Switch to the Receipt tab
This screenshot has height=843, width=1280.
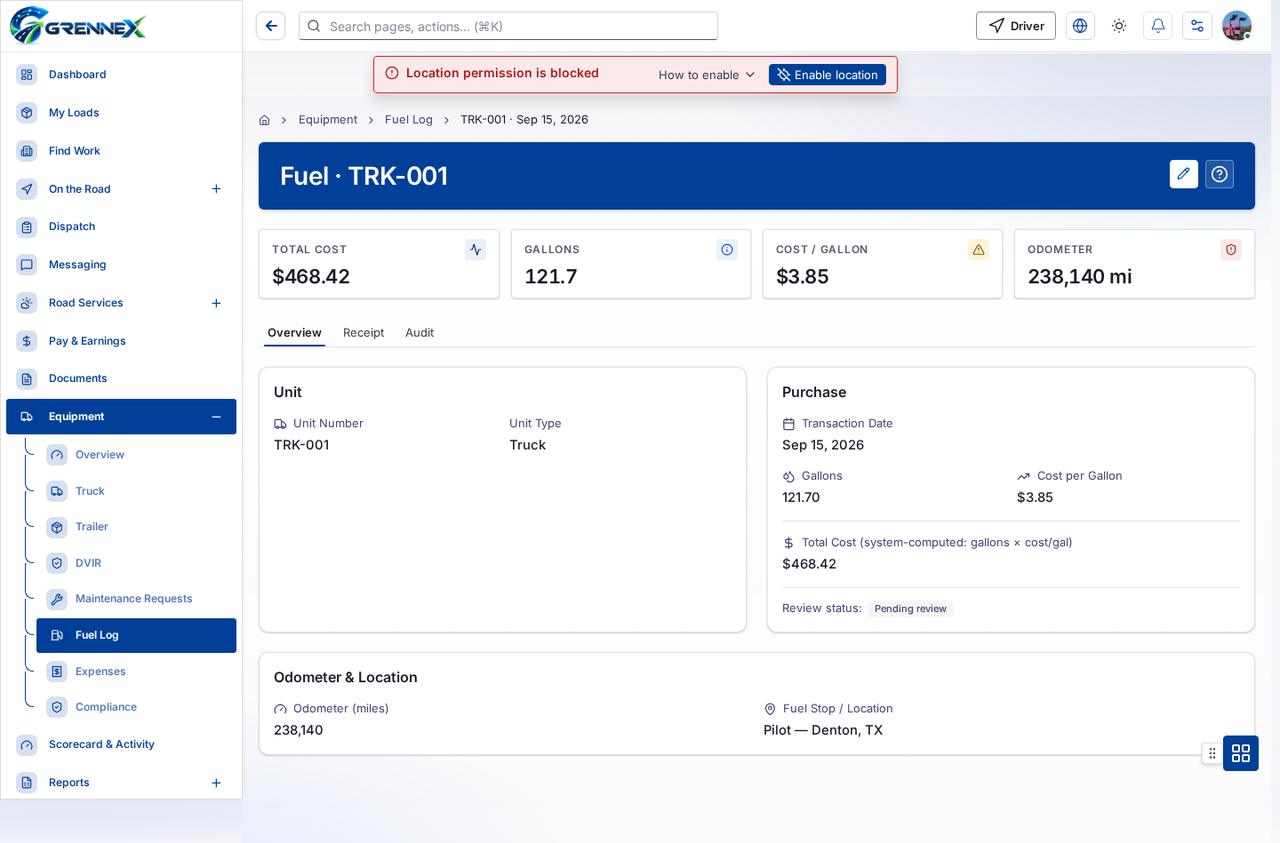pyautogui.click(x=363, y=333)
